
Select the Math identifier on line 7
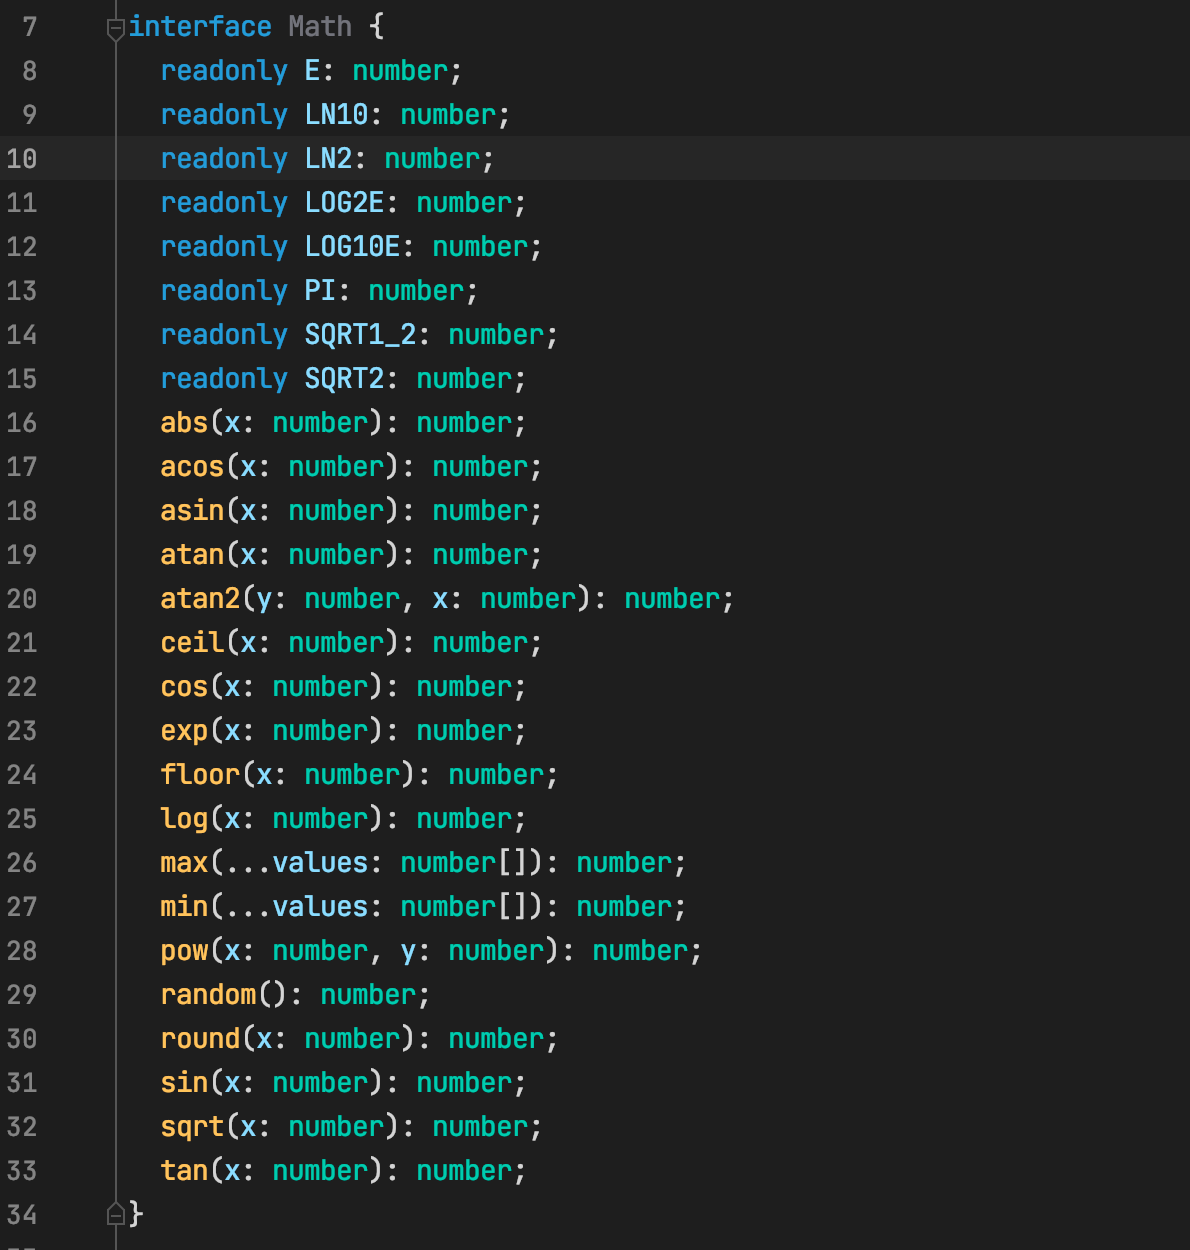coord(318,26)
